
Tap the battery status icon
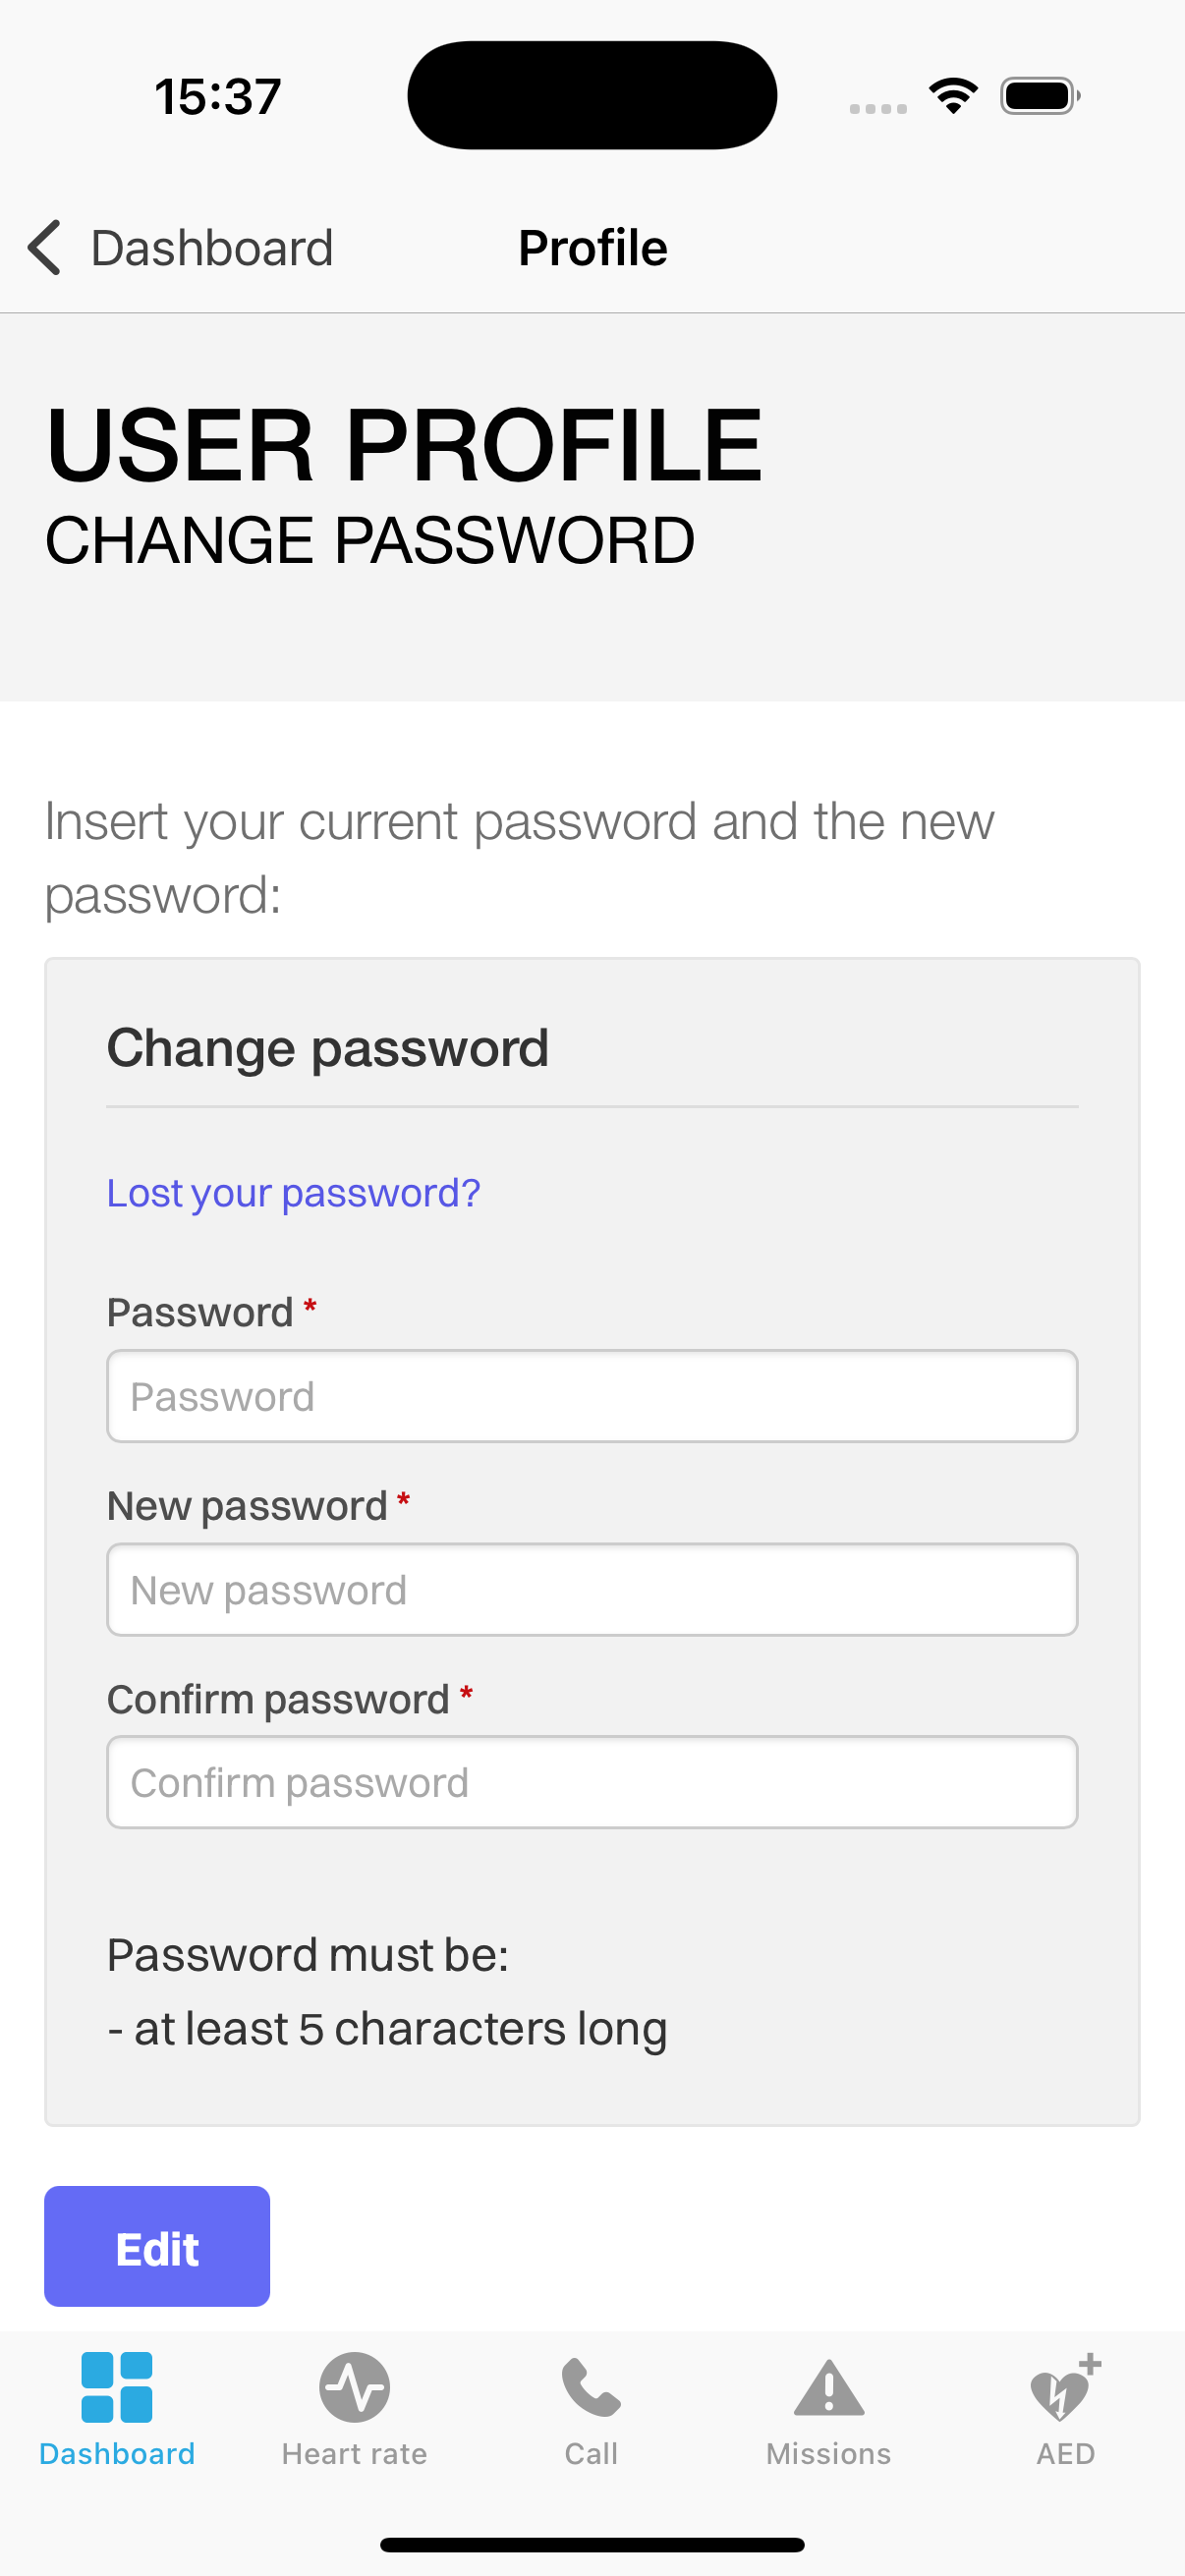tap(1040, 96)
